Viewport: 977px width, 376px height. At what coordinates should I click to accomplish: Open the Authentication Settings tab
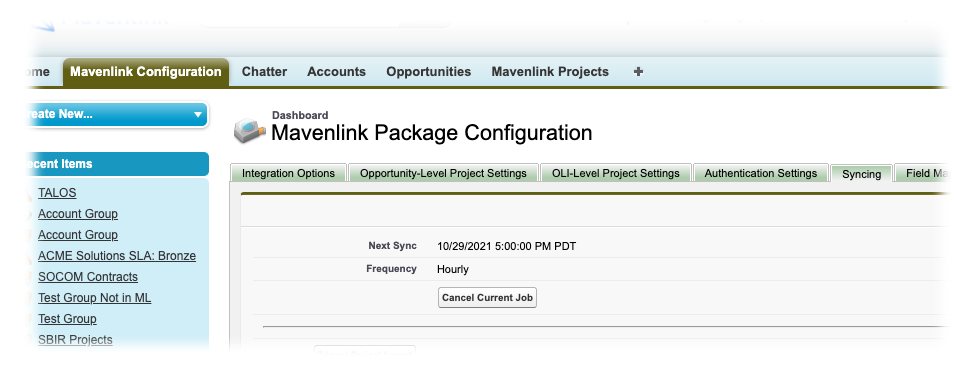click(x=761, y=173)
